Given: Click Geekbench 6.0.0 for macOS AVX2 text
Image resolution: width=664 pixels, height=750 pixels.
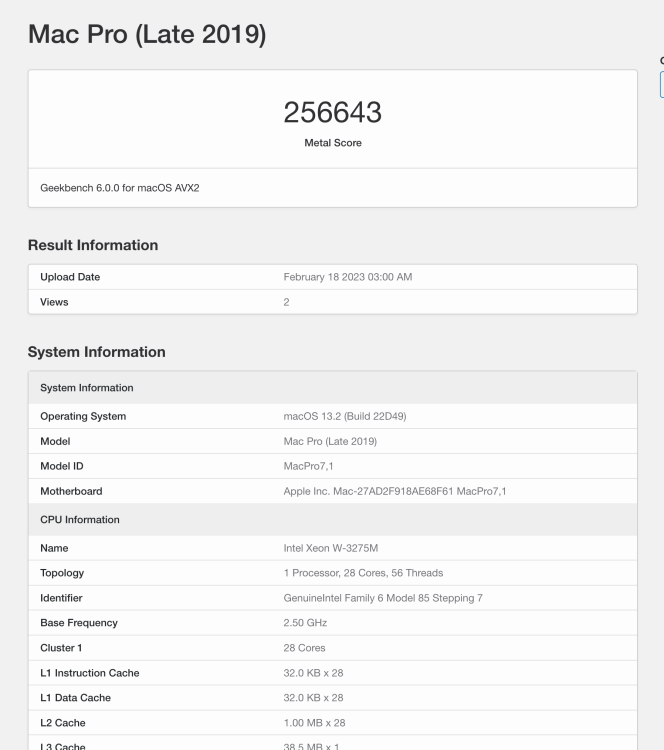Looking at the screenshot, I should point(120,188).
